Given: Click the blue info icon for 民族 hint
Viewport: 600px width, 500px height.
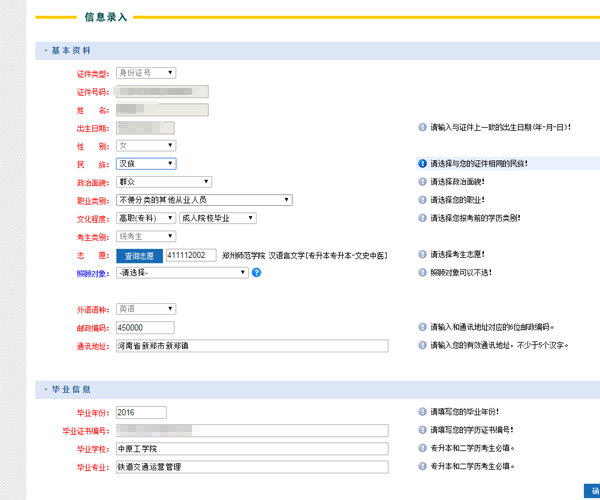Looking at the screenshot, I should 422,164.
